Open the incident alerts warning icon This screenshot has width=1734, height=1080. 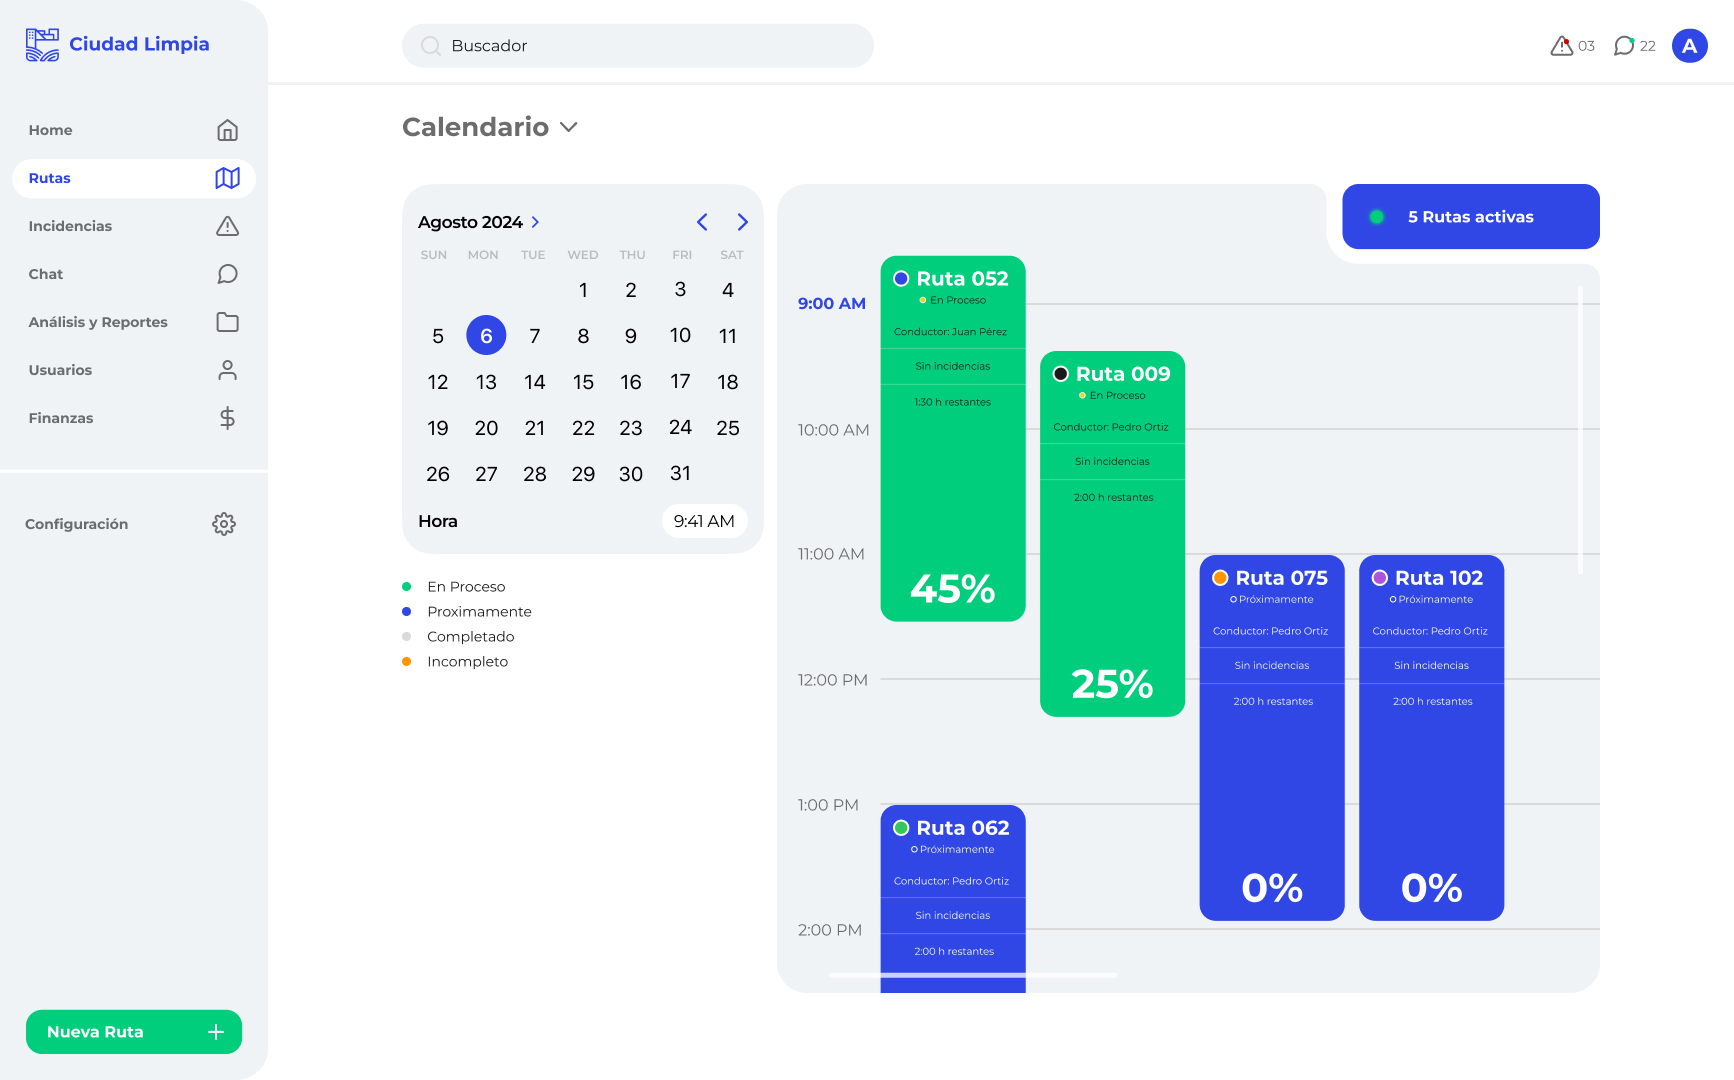[1561, 46]
